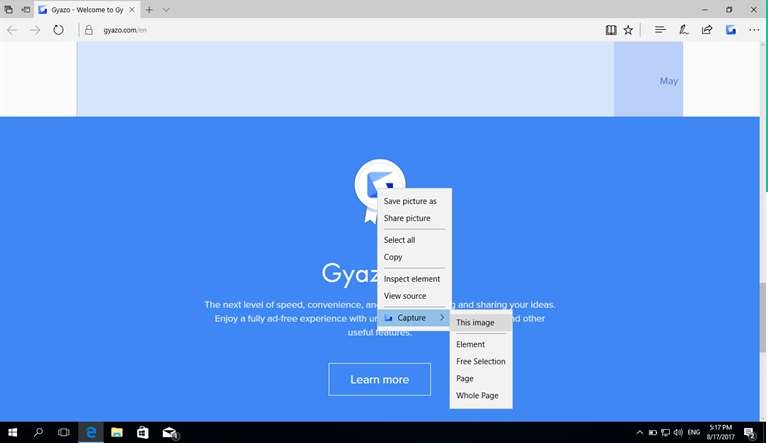The width and height of the screenshot is (768, 443).
Task: Click the Edge taskbar icon
Action: point(91,432)
